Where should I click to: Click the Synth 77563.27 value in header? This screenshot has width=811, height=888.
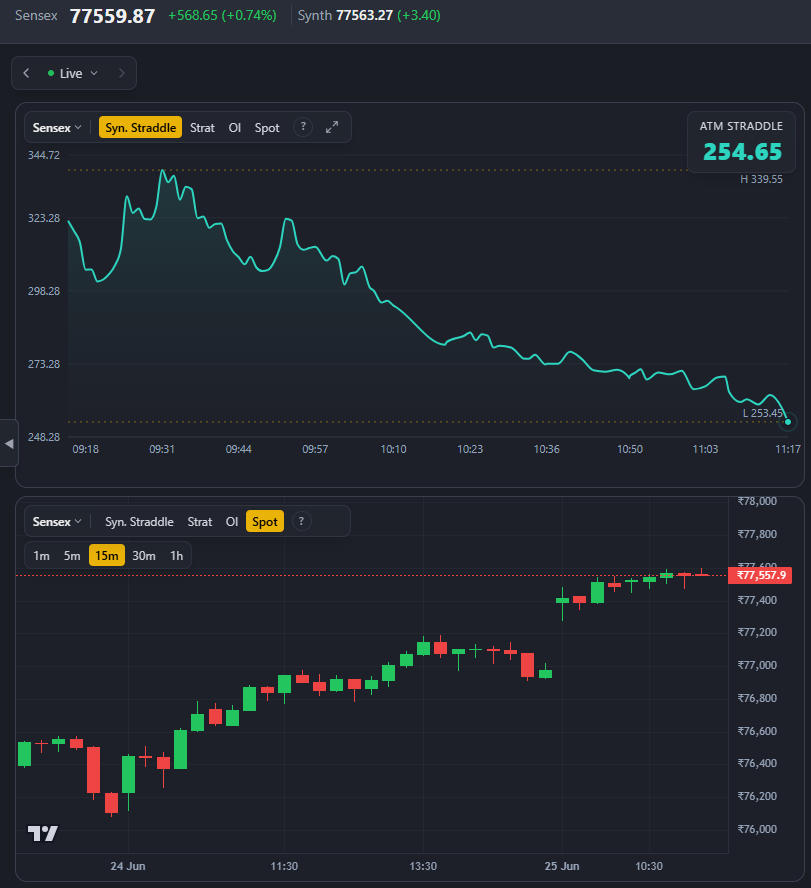[365, 15]
